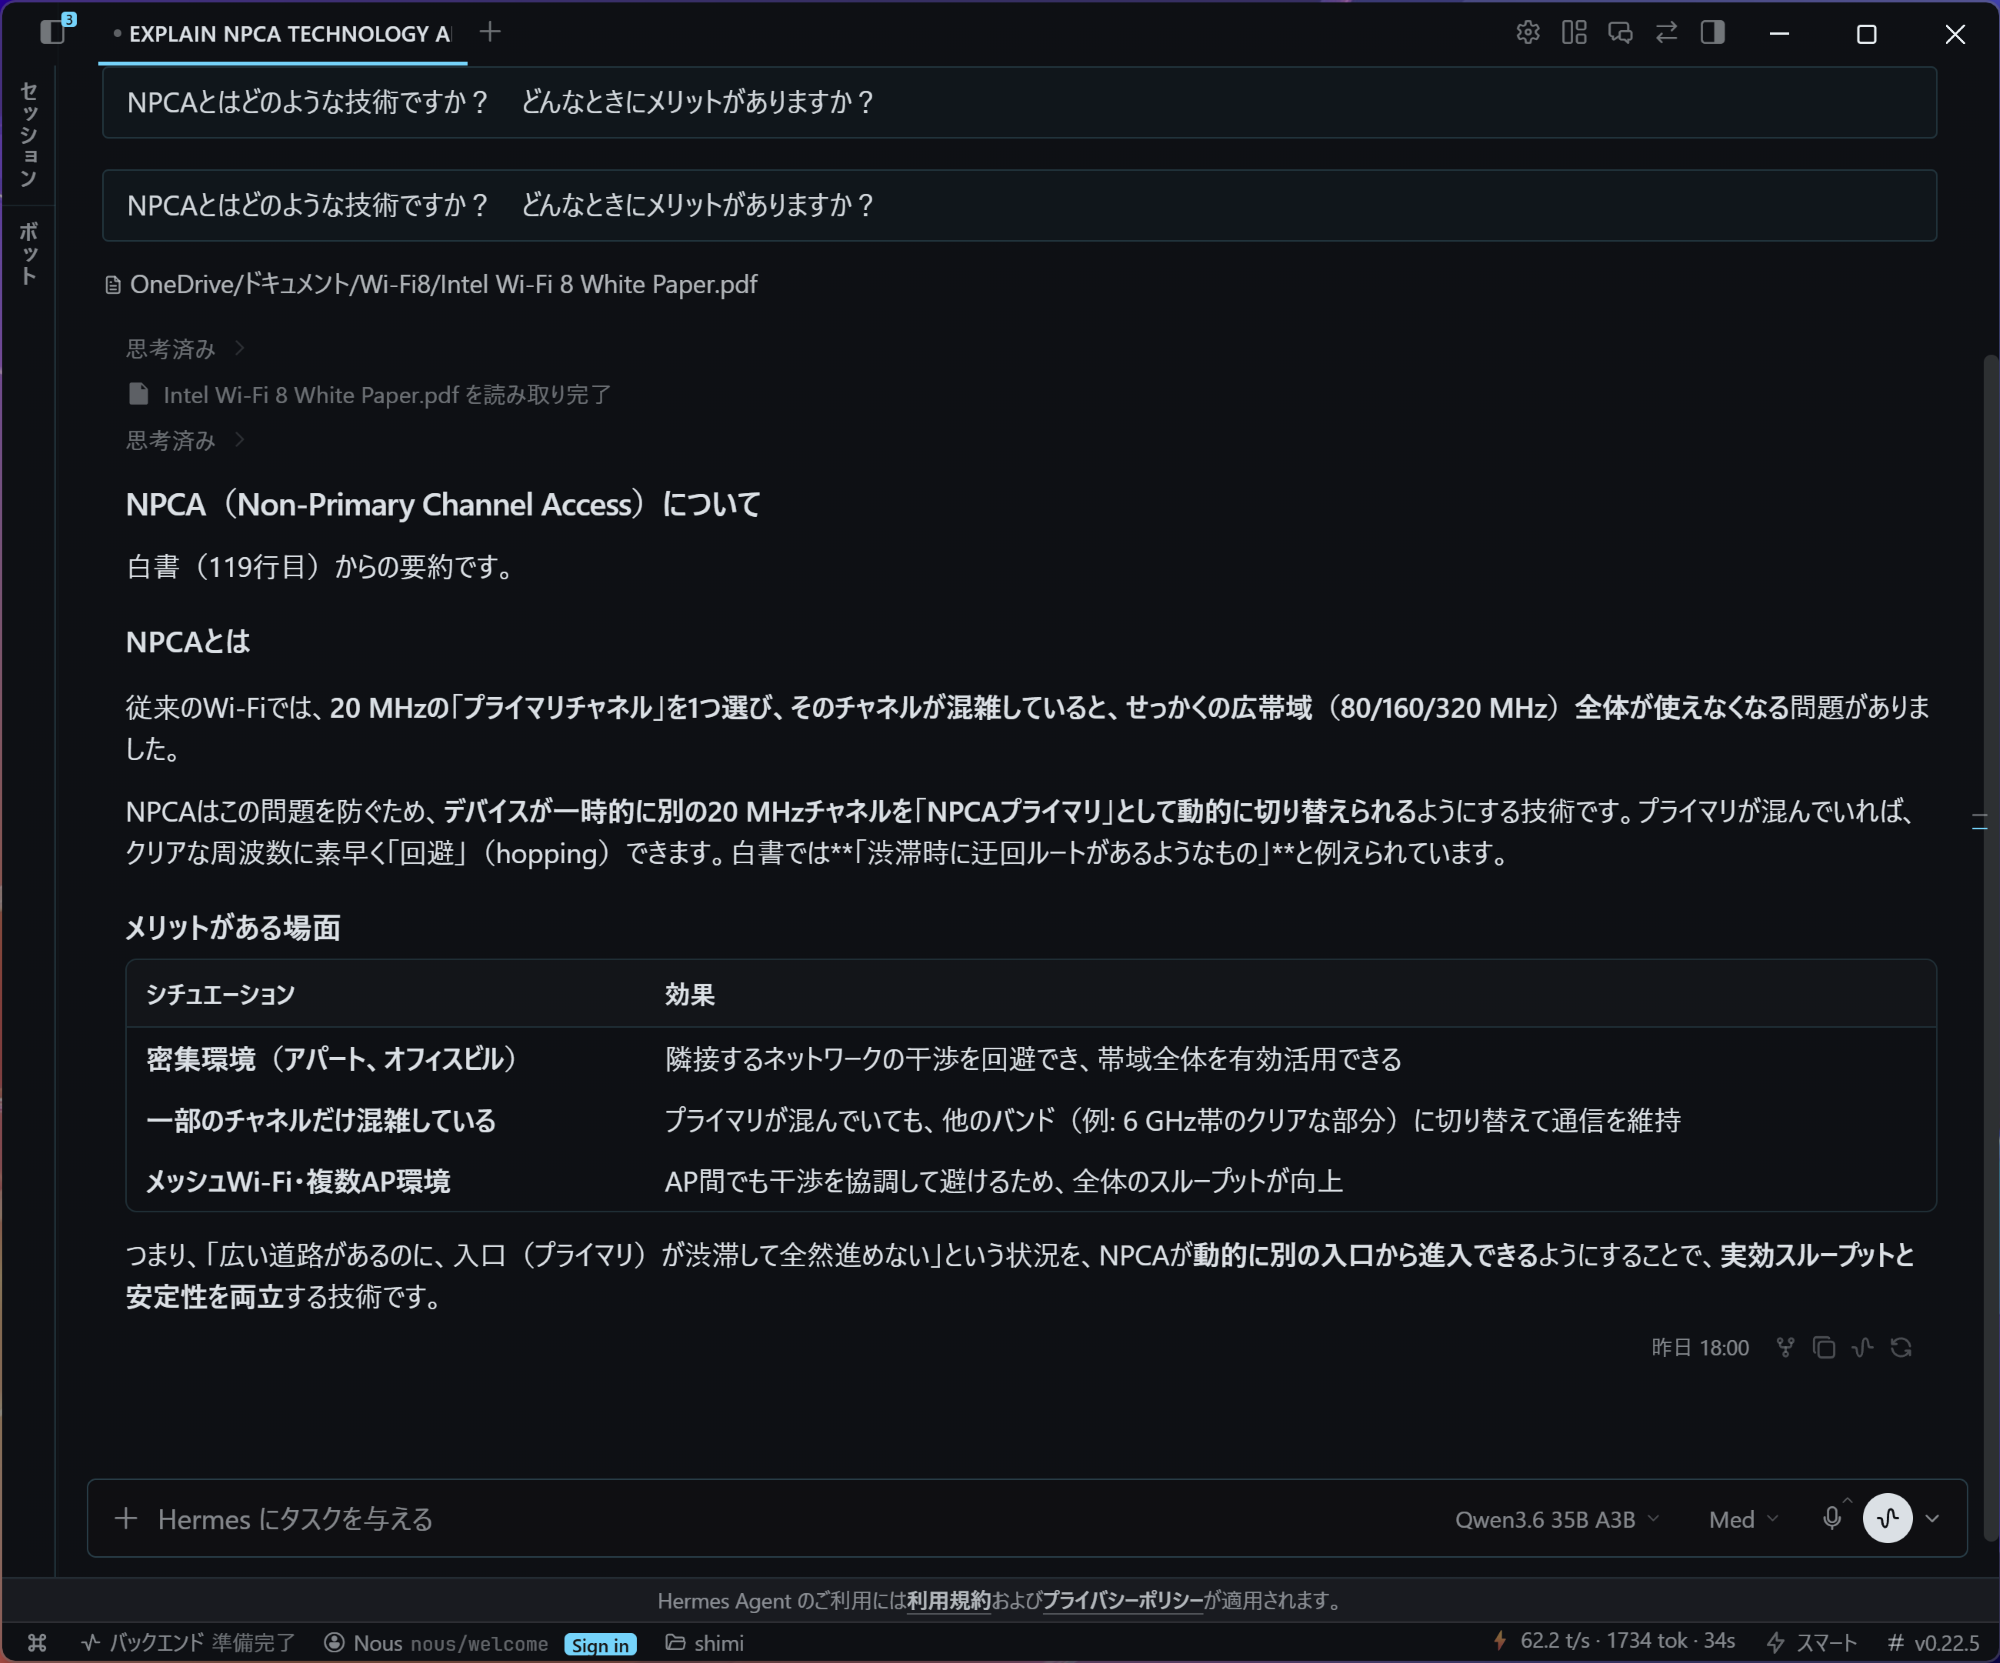
Task: Add a new tab with plus icon
Action: click(x=490, y=33)
